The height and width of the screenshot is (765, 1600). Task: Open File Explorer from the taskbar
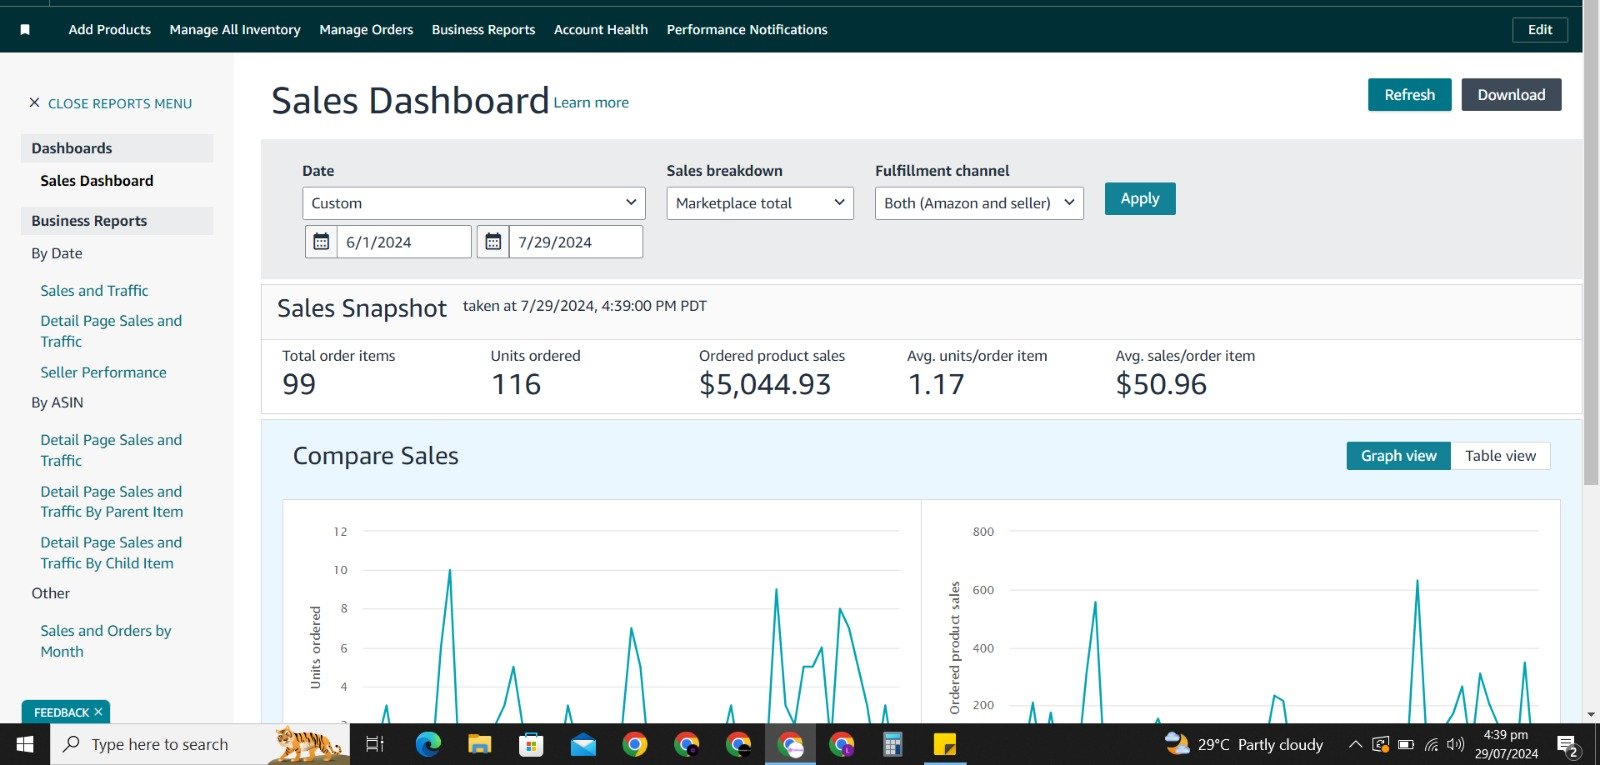click(480, 744)
